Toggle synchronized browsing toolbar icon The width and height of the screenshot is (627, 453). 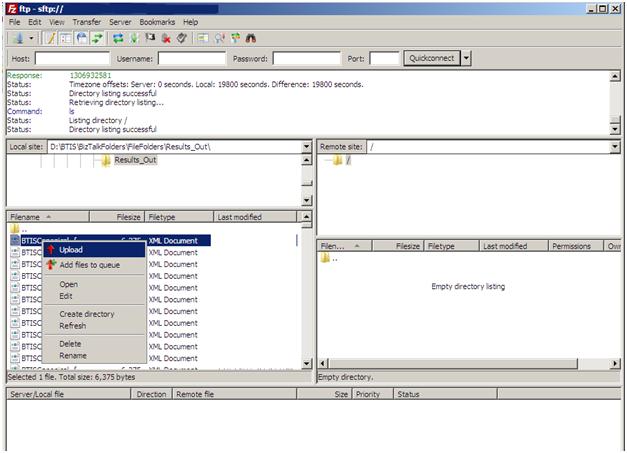tap(236, 38)
